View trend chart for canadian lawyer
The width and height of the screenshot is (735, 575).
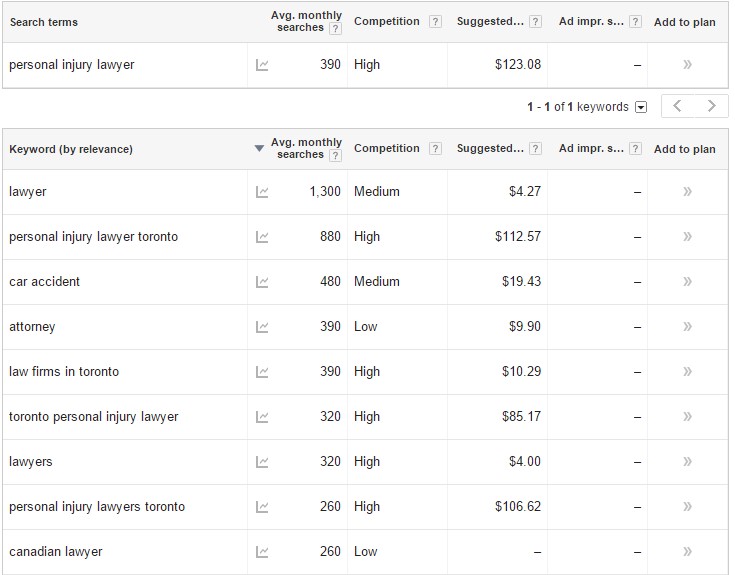click(x=262, y=552)
